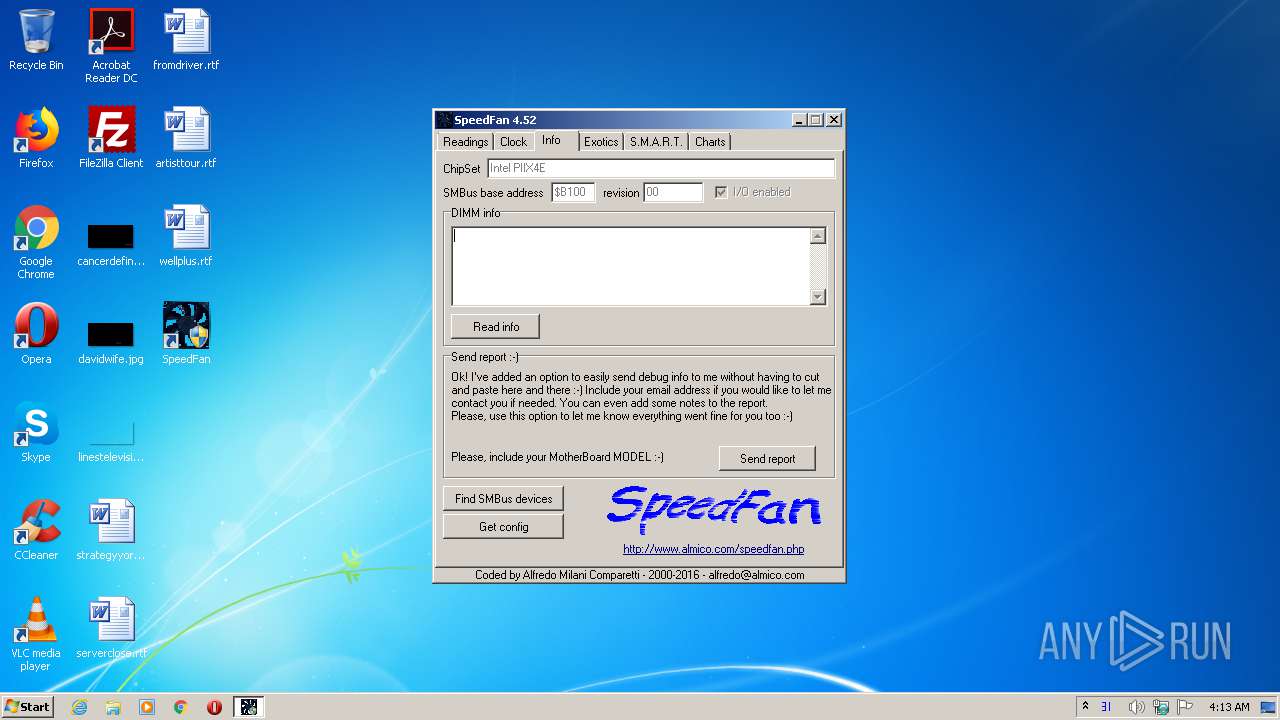1280x720 pixels.
Task: Click the Read info button
Action: pyautogui.click(x=496, y=327)
